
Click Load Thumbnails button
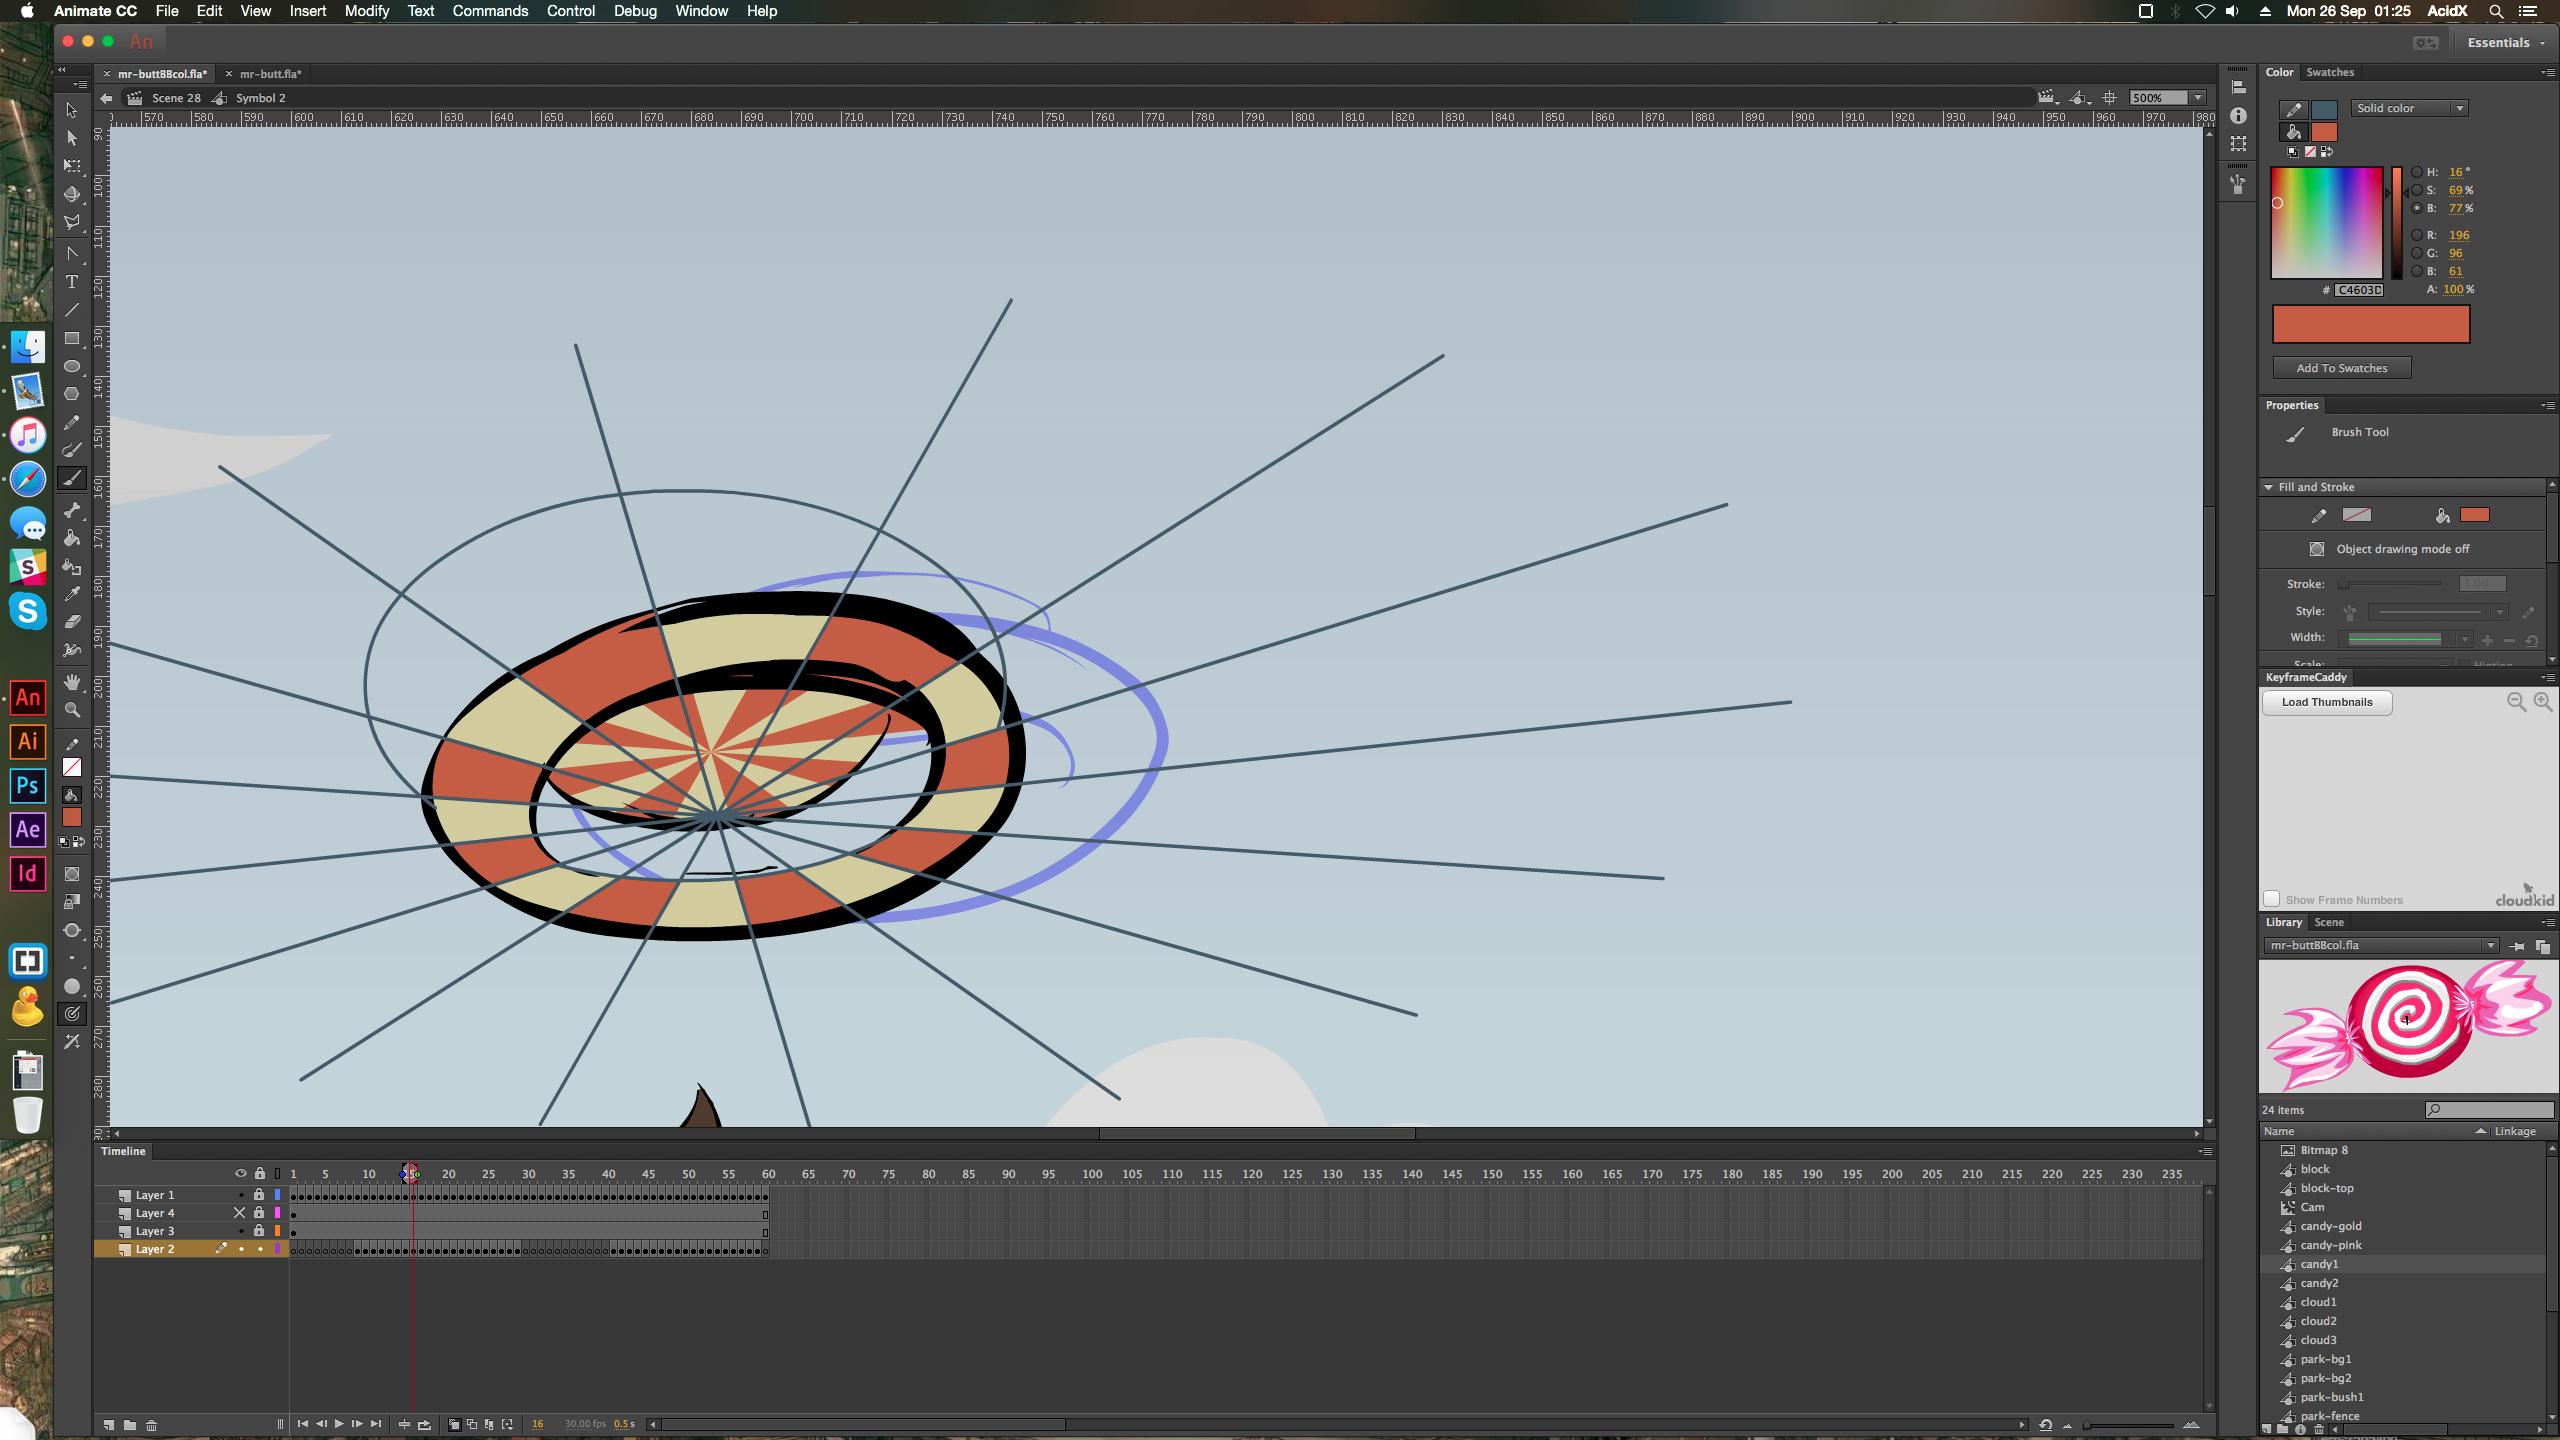click(2327, 702)
